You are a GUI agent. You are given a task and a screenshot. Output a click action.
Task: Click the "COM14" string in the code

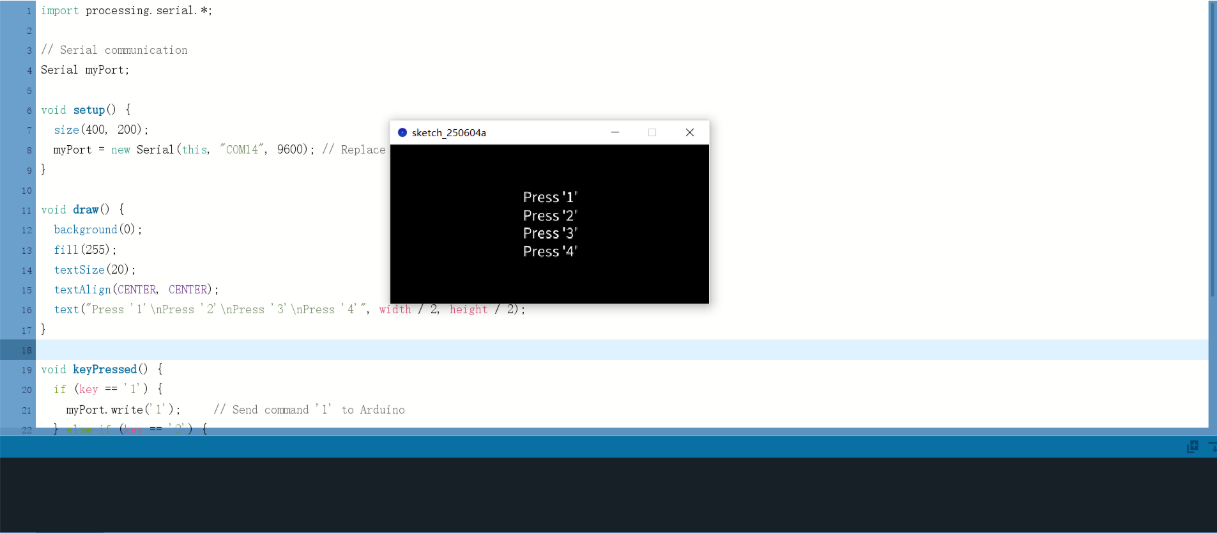point(241,150)
